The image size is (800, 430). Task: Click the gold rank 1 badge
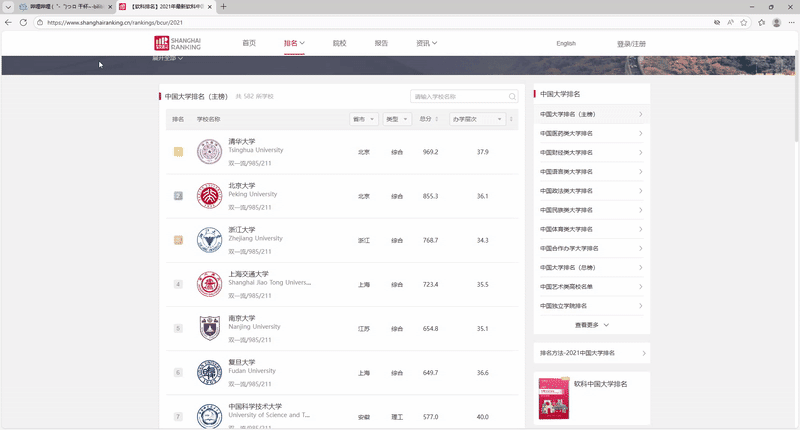(178, 151)
